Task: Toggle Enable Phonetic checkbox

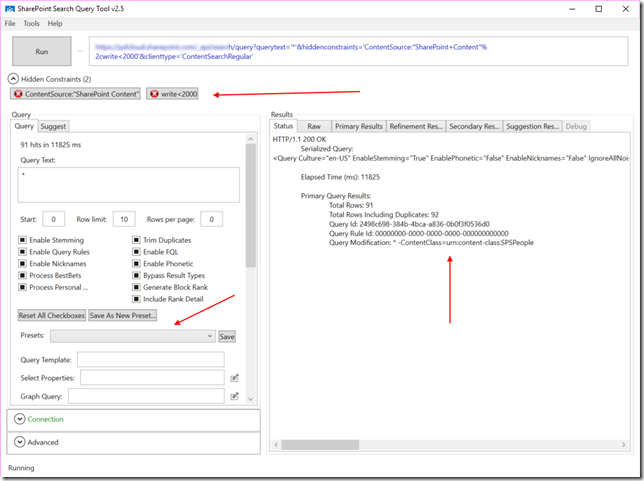Action: [136, 264]
